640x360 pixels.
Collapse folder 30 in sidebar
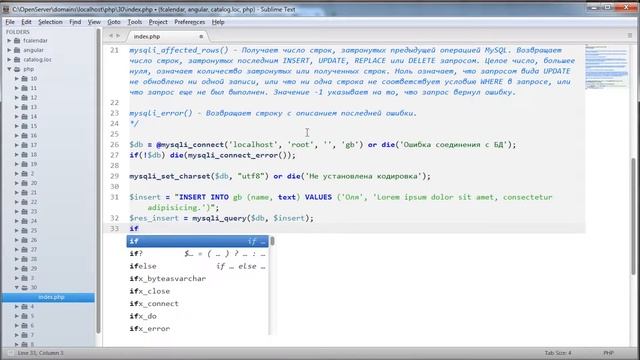(17, 287)
